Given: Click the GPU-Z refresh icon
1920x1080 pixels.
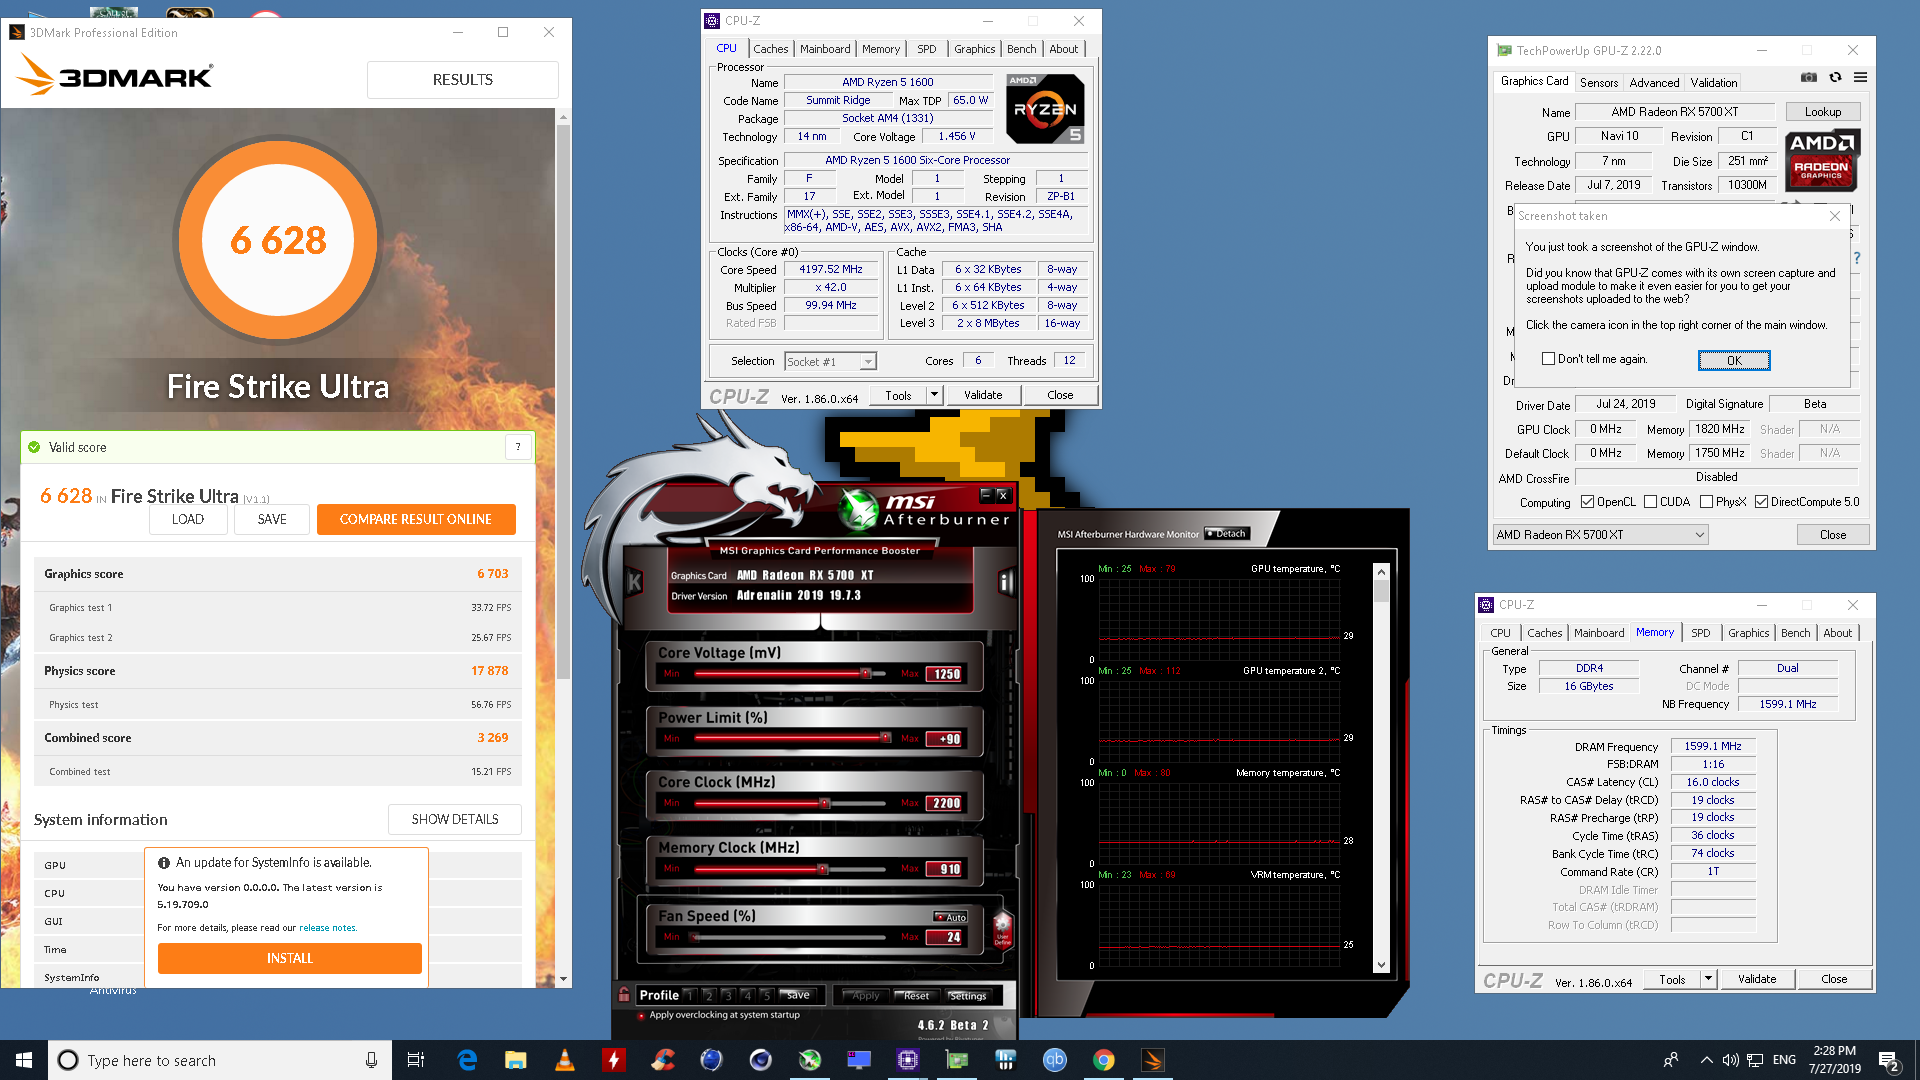Looking at the screenshot, I should coord(1835,77).
